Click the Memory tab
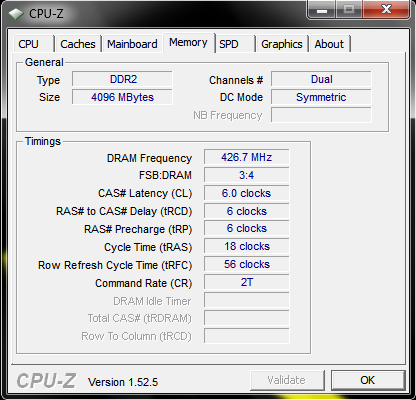Image resolution: width=416 pixels, height=400 pixels. tap(188, 43)
